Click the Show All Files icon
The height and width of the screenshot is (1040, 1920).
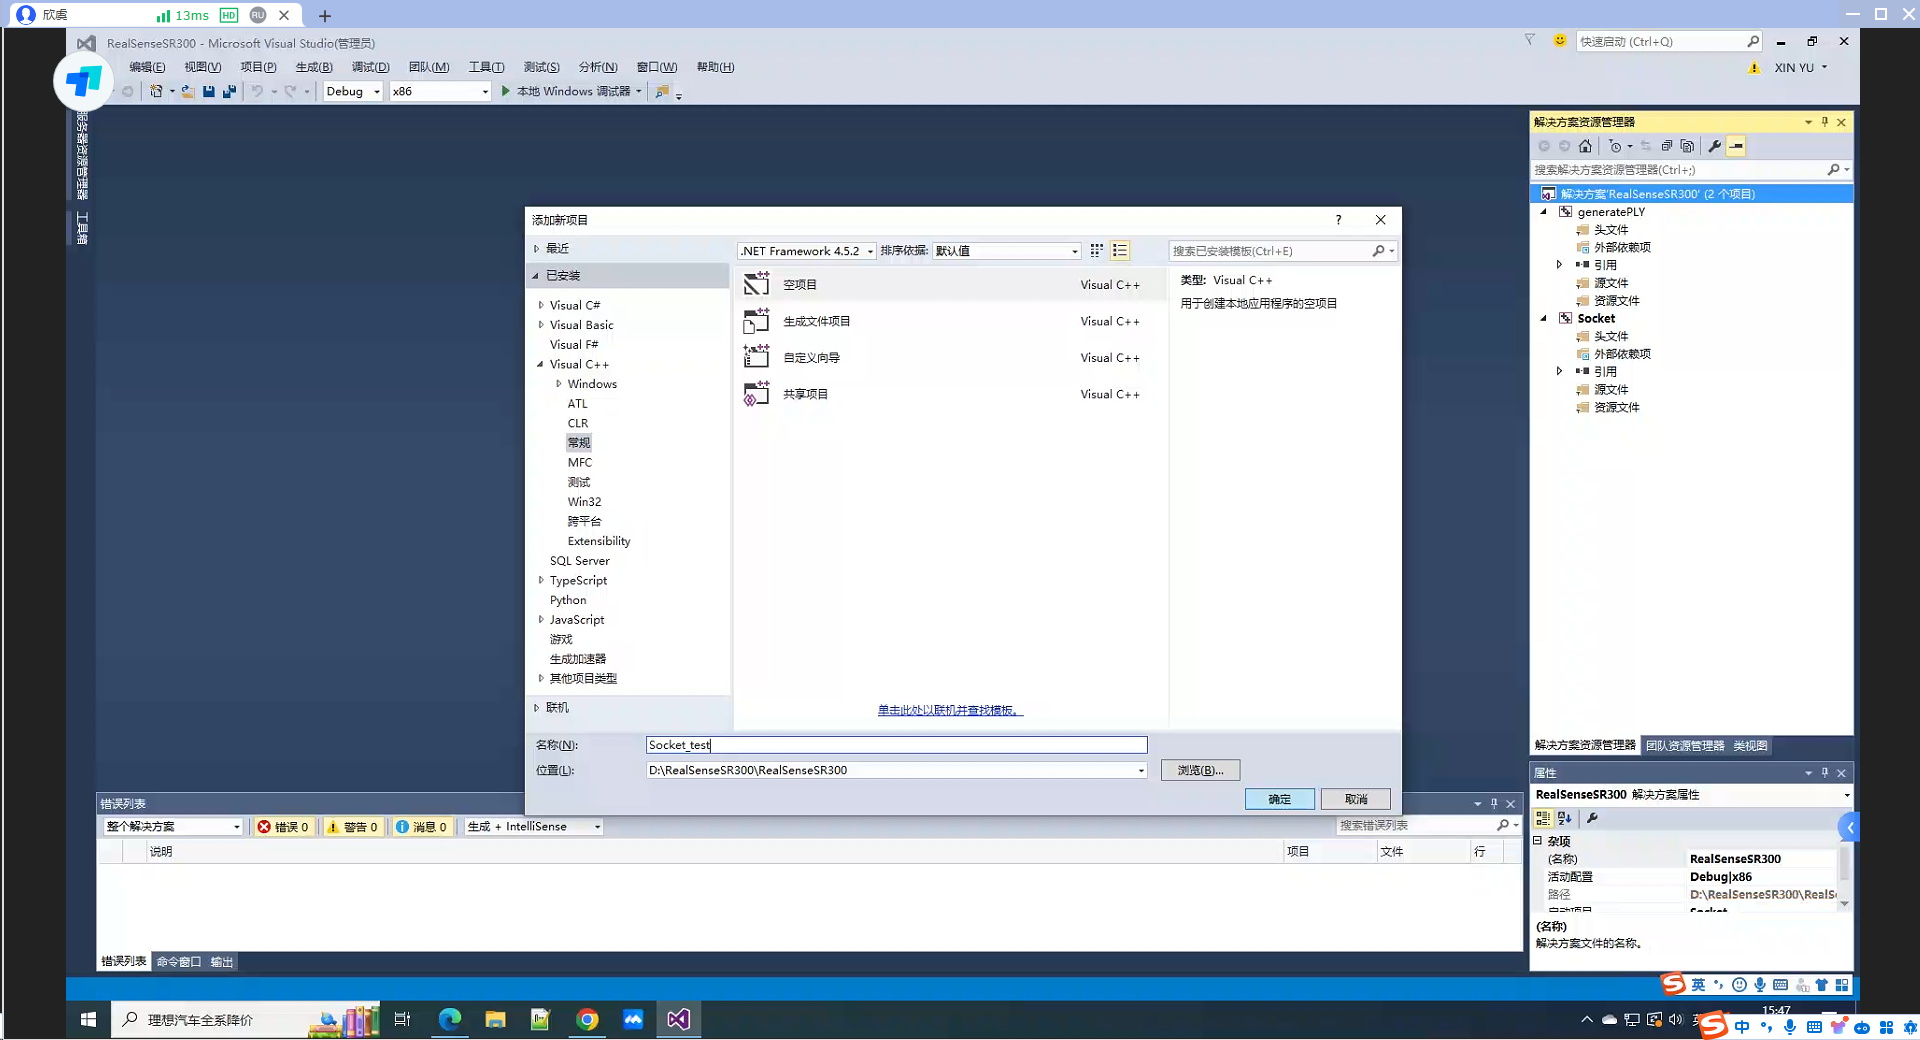tap(1688, 146)
